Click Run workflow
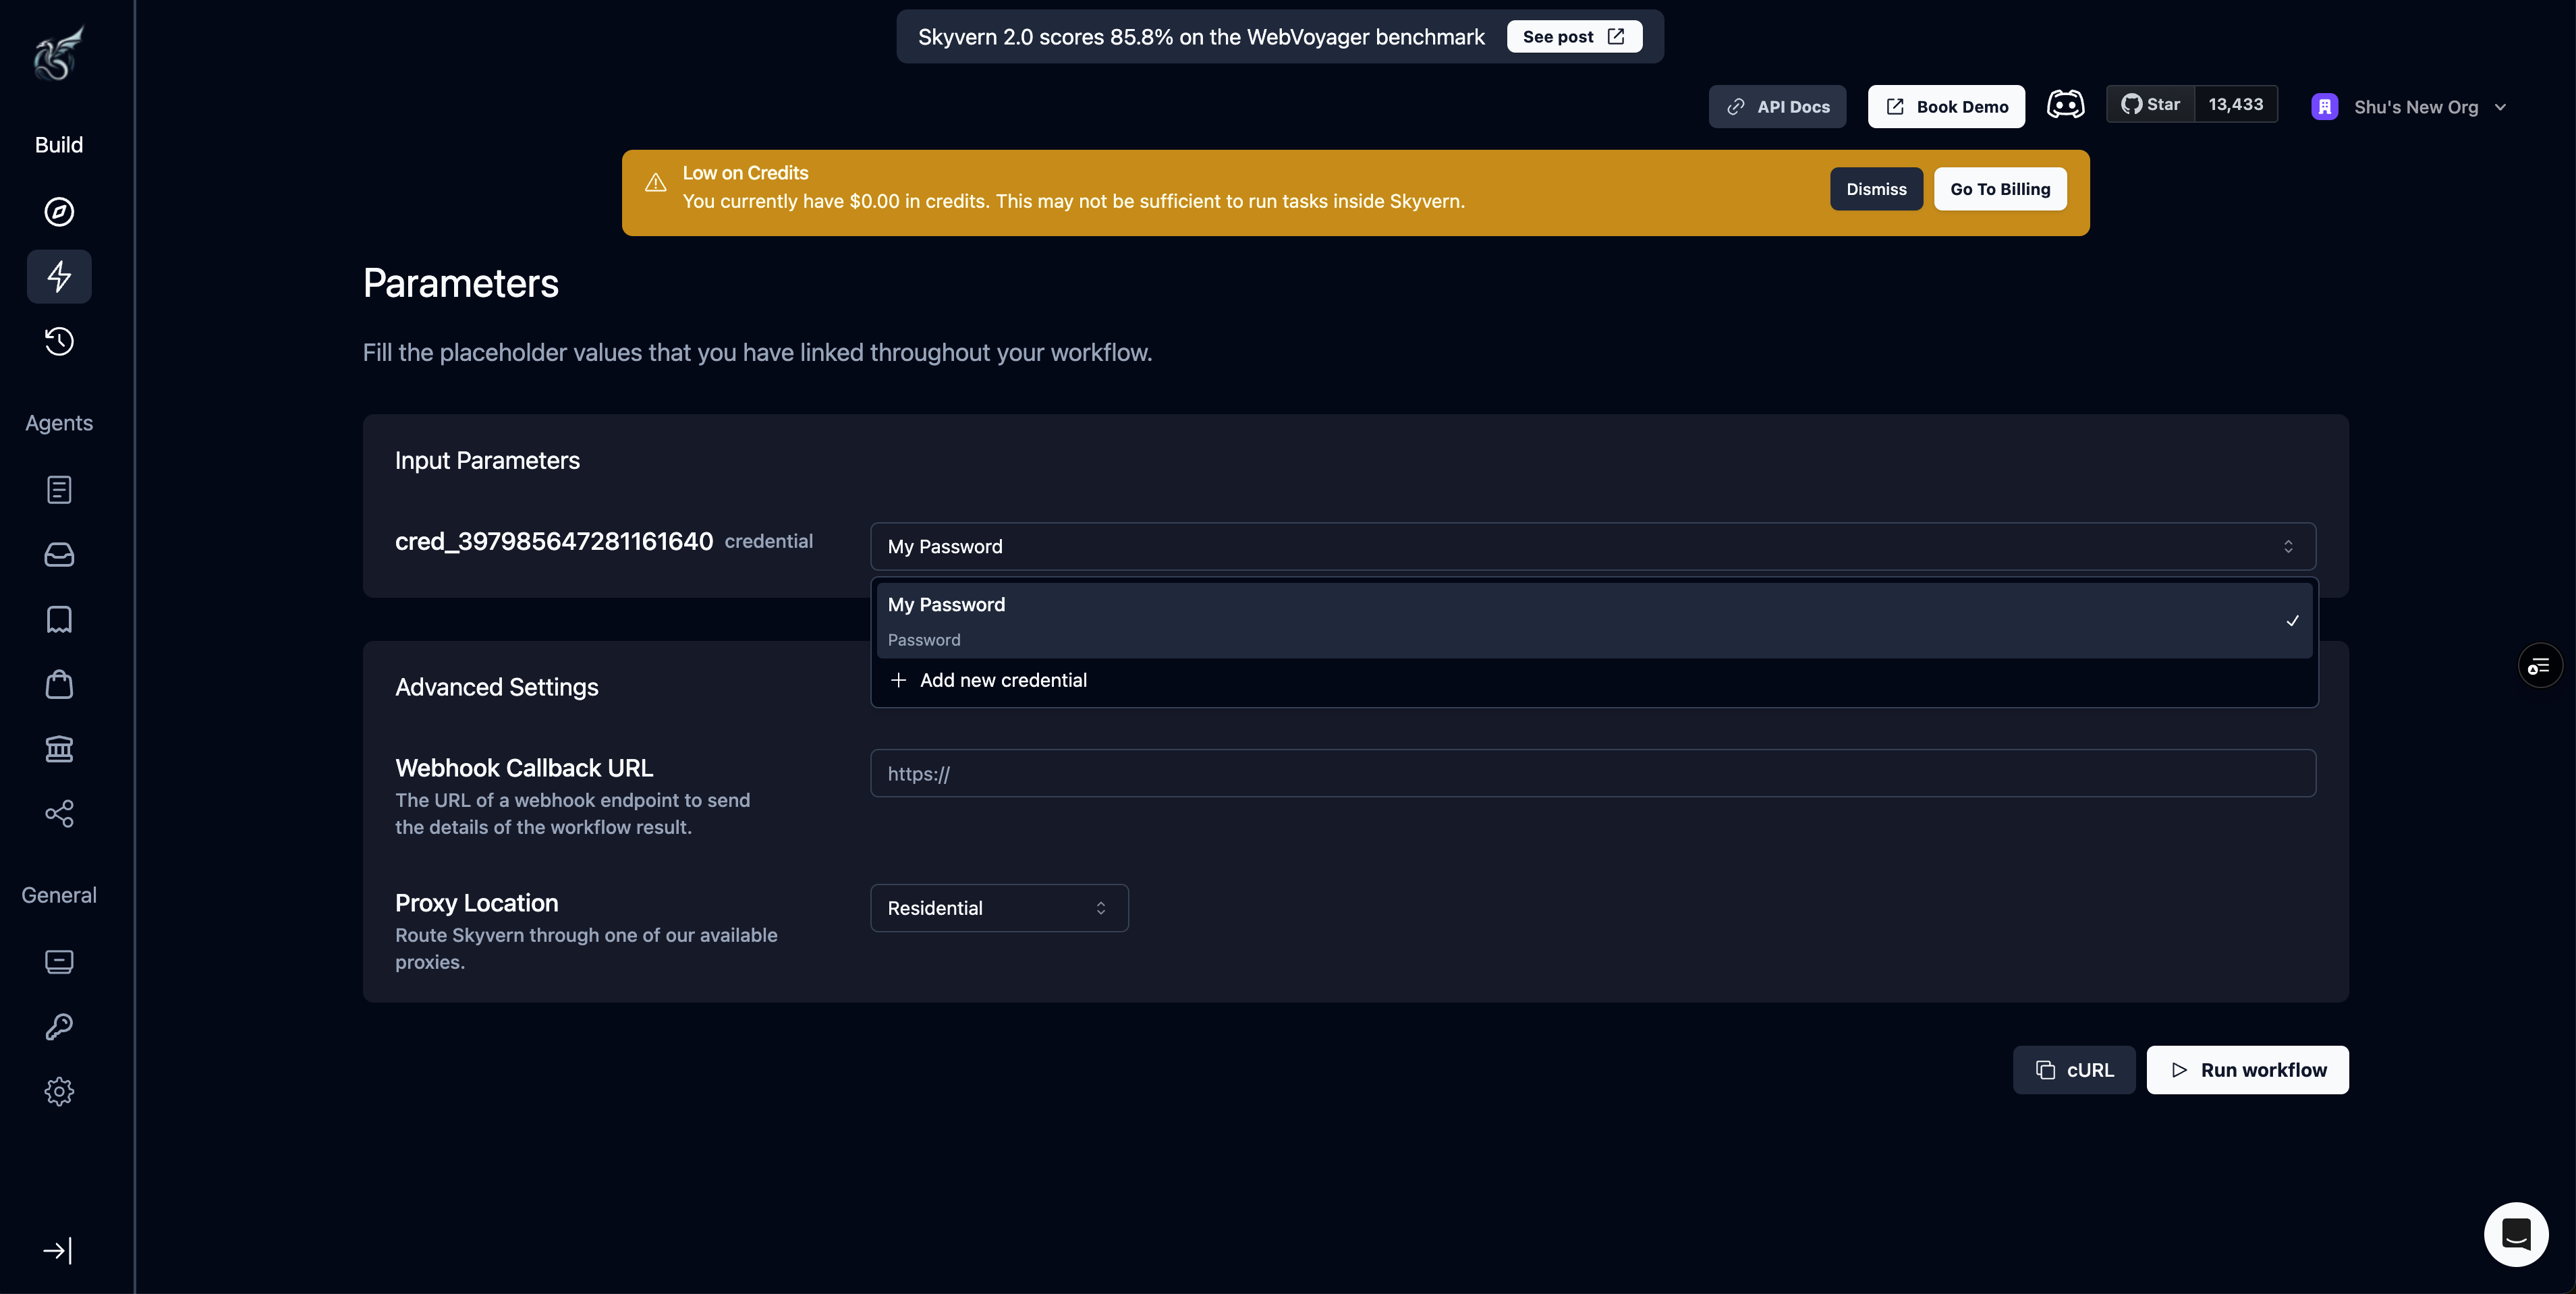 tap(2247, 1069)
